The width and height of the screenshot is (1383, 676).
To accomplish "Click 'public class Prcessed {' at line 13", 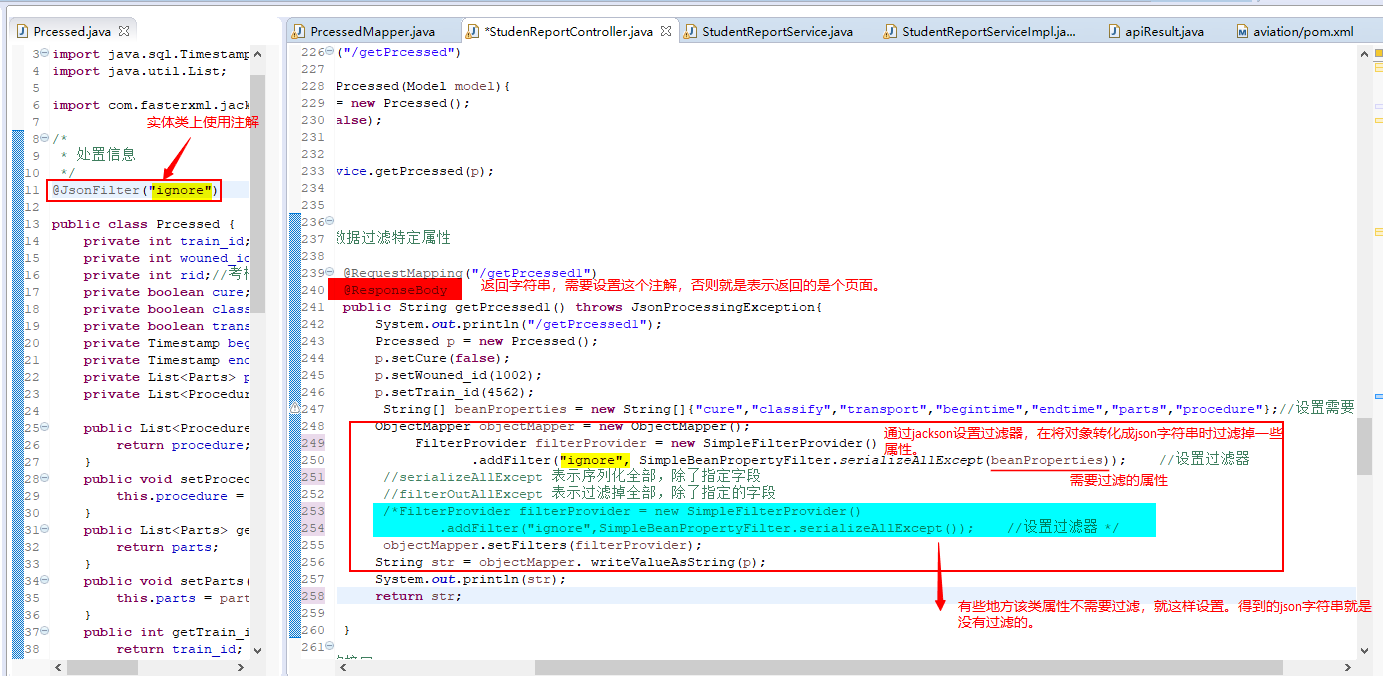I will coord(143,224).
